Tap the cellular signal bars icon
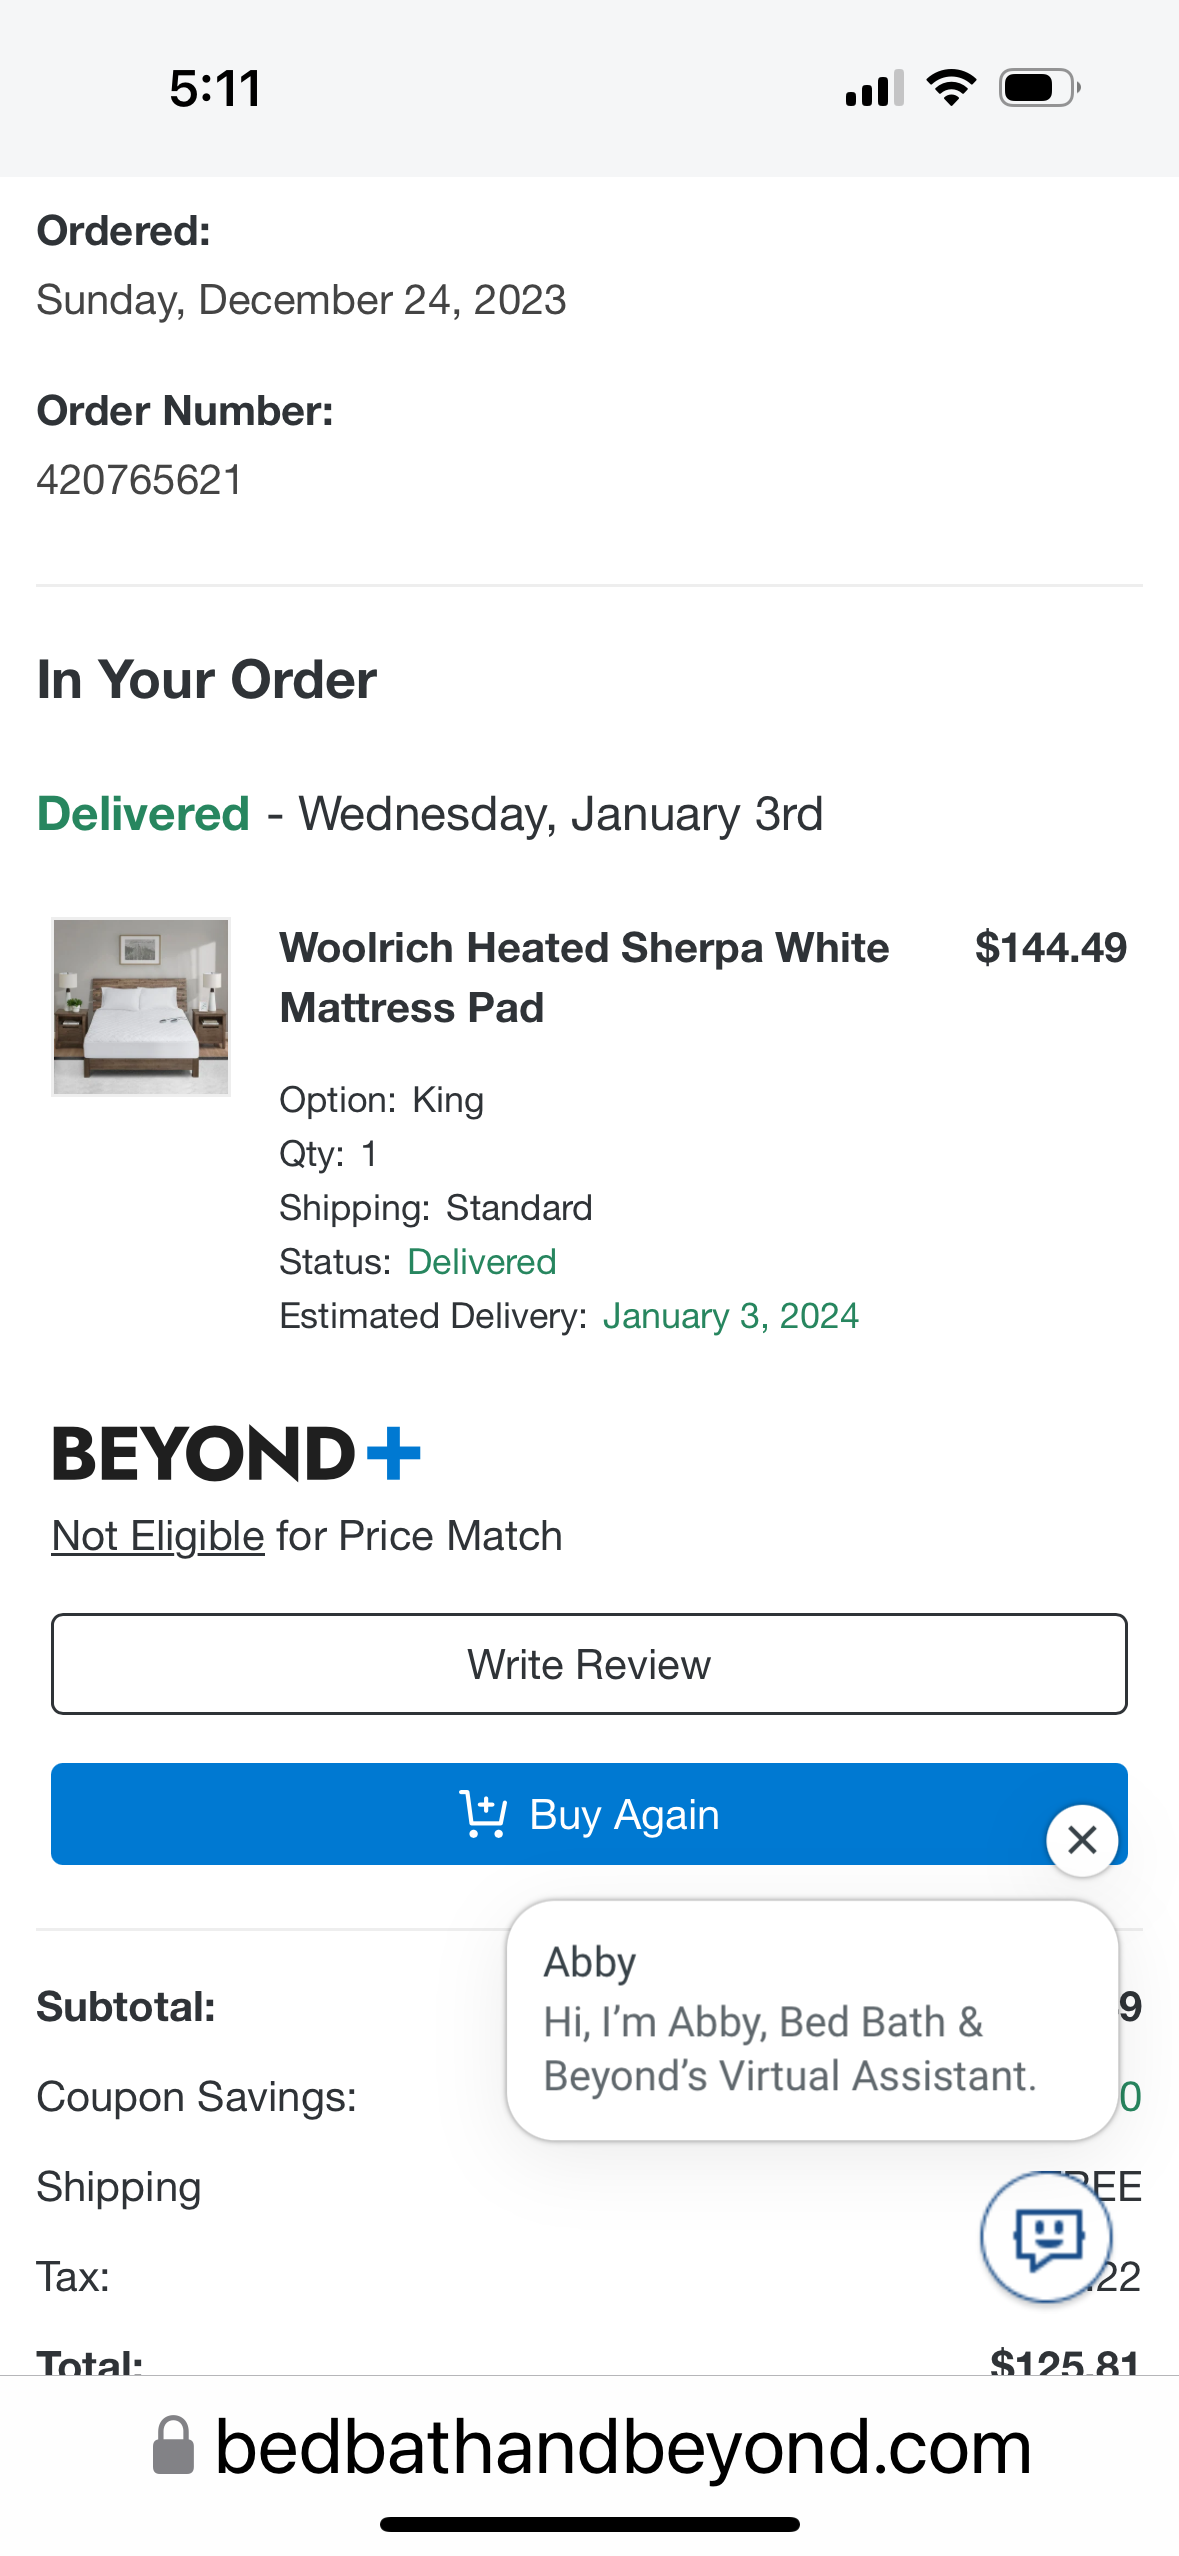Image resolution: width=1179 pixels, height=2556 pixels. click(875, 88)
